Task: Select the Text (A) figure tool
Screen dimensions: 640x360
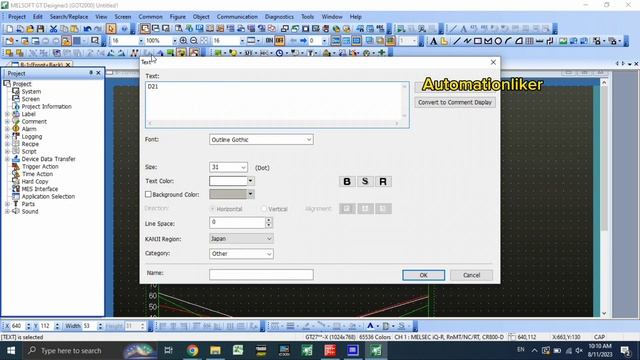Action: point(433,41)
